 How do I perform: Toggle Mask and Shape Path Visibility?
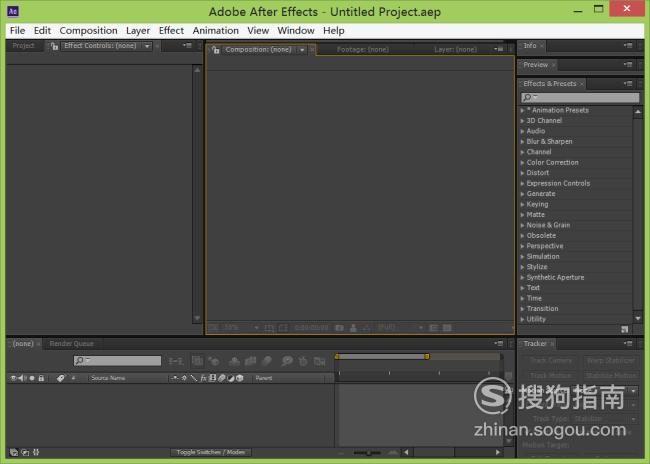pos(283,328)
